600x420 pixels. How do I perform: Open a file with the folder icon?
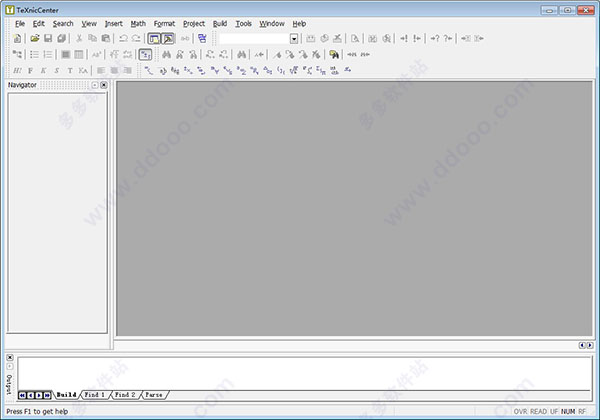pos(35,38)
